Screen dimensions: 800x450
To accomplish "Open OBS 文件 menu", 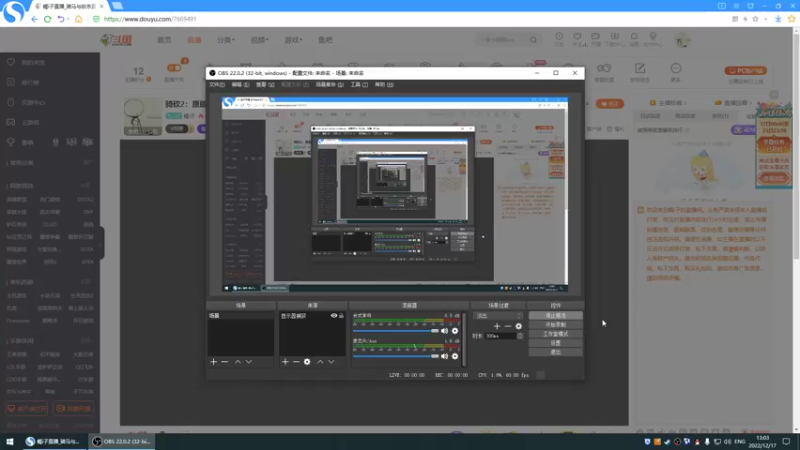I will point(217,85).
